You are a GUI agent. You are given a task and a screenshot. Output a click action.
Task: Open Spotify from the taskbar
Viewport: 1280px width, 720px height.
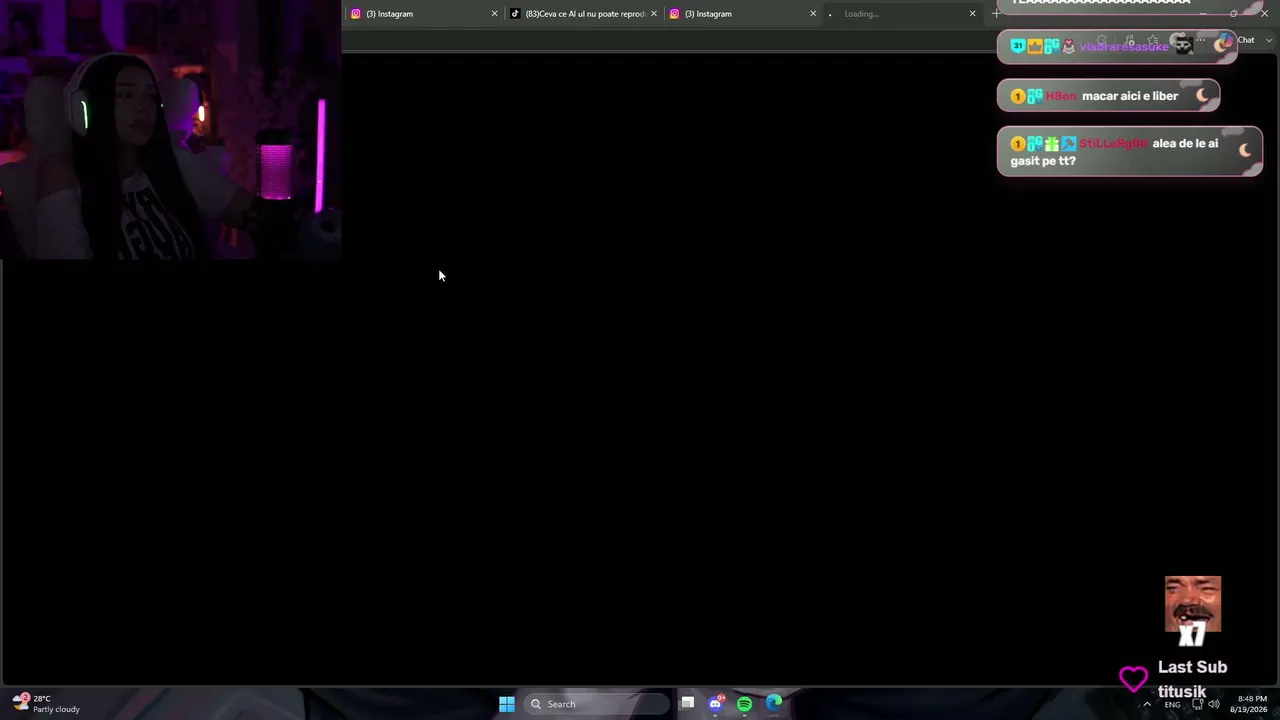[x=744, y=704]
